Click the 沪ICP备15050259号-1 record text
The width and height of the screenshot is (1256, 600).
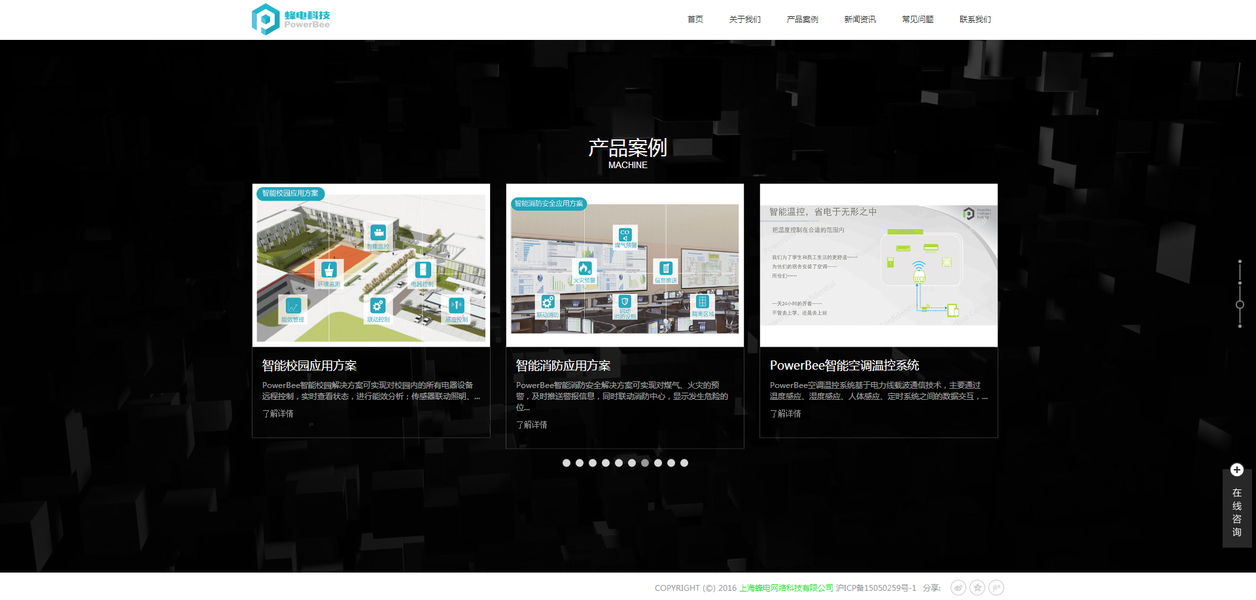point(876,588)
